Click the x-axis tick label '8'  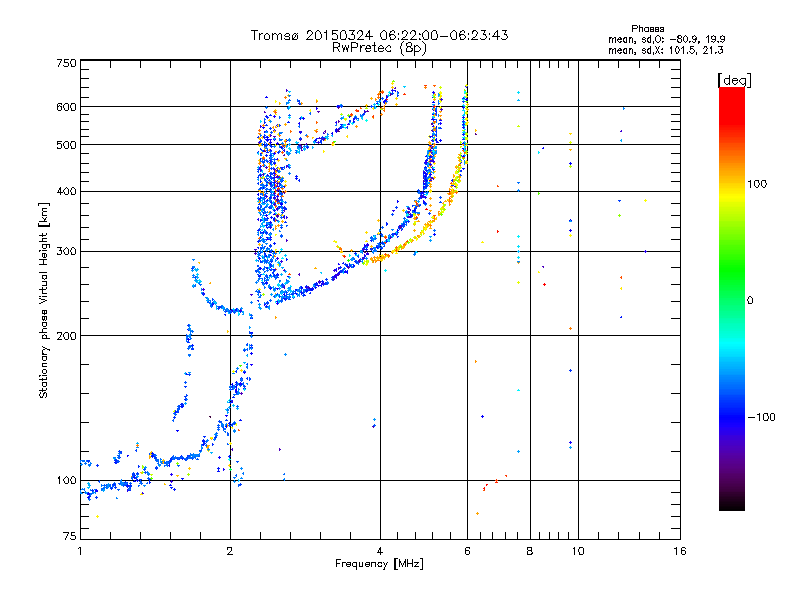[x=530, y=551]
